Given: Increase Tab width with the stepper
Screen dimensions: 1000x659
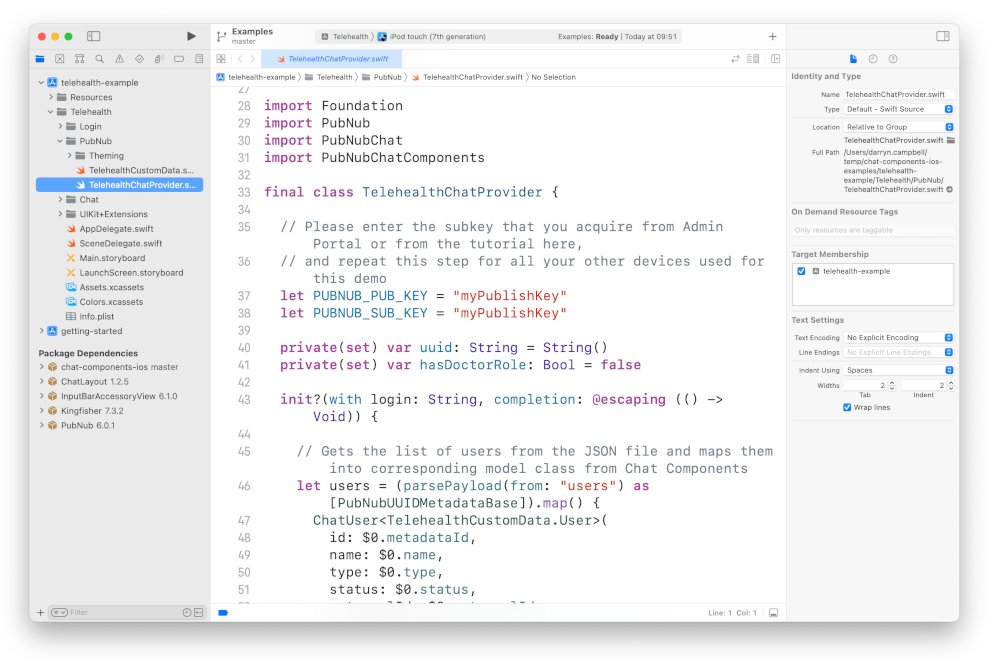Looking at the screenshot, I should [x=892, y=381].
